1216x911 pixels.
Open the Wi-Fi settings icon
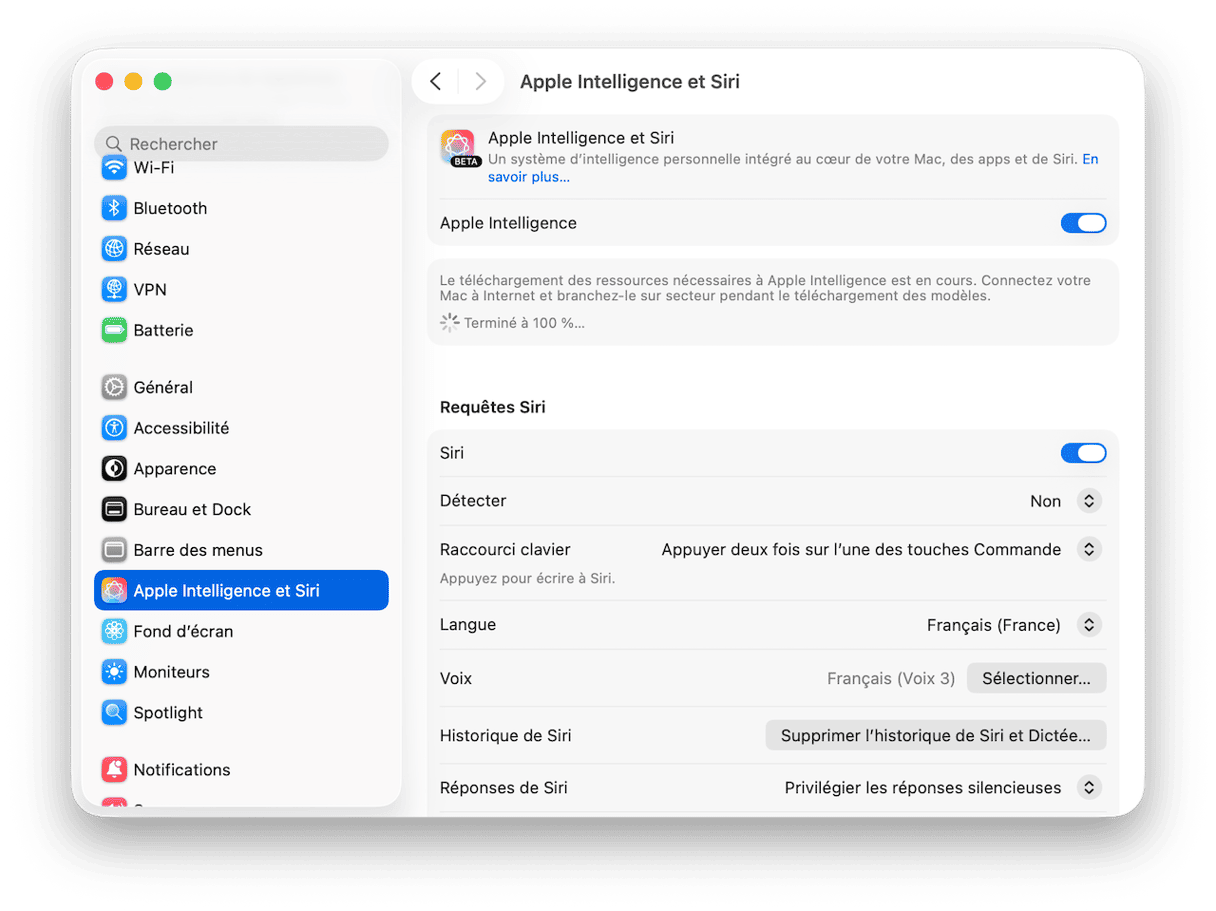[114, 167]
